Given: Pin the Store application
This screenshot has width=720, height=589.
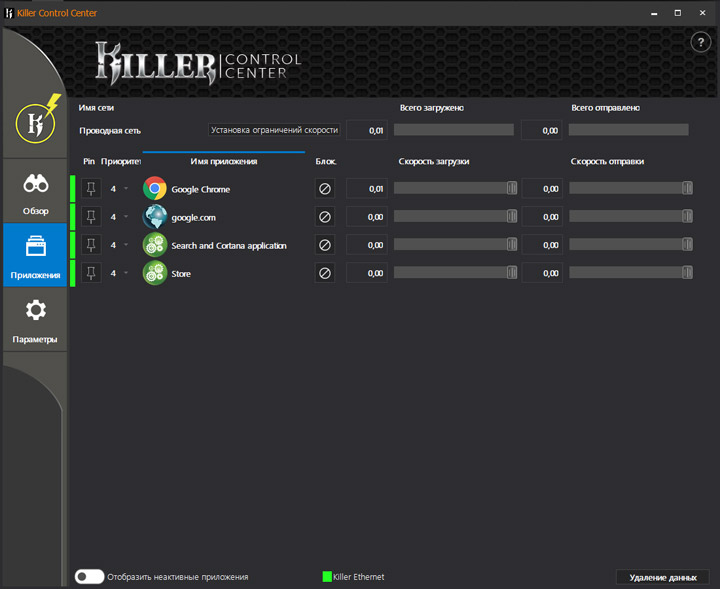Looking at the screenshot, I should (91, 273).
